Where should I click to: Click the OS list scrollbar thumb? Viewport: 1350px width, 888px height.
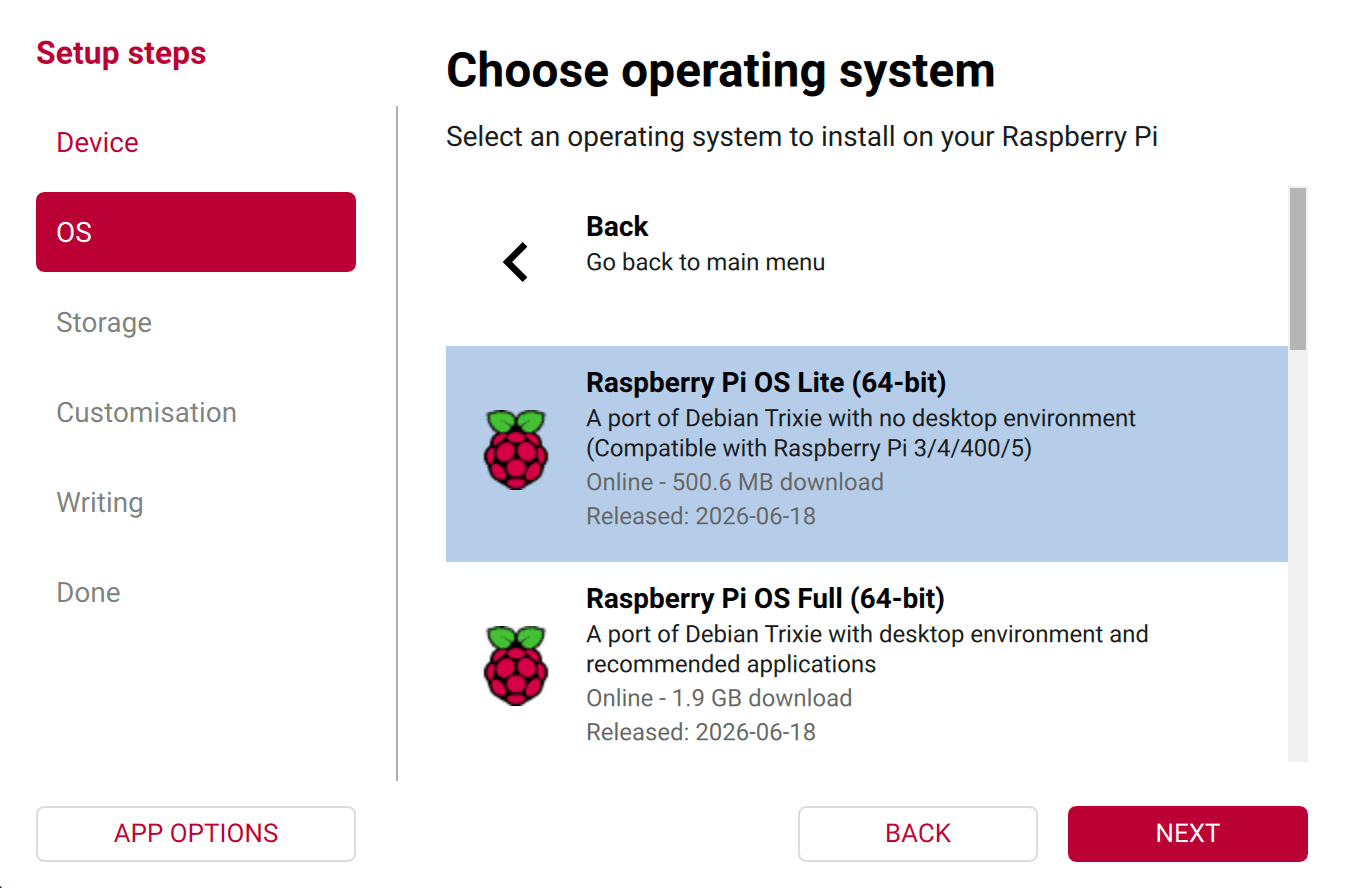(x=1298, y=268)
